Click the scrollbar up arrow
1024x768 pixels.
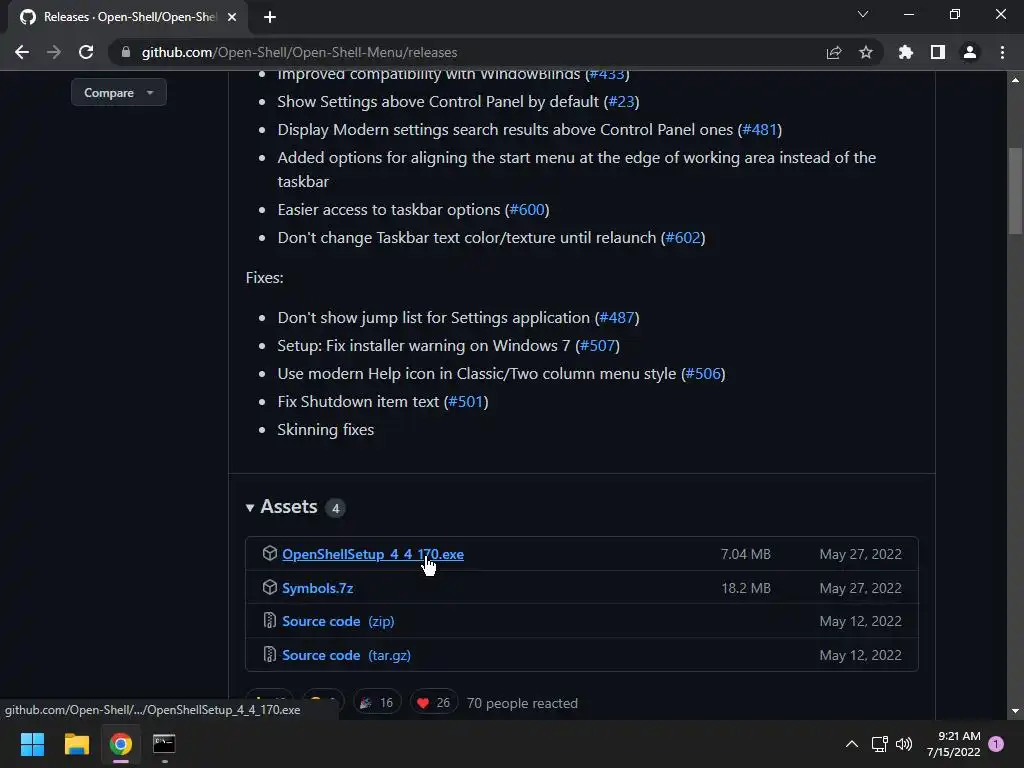pos(1015,80)
